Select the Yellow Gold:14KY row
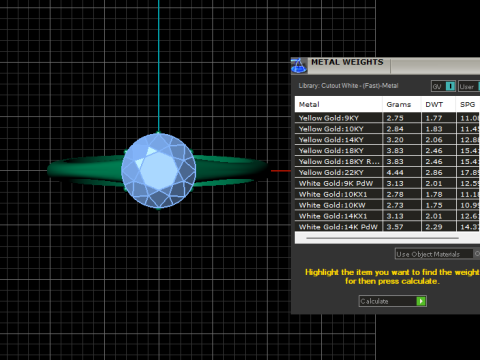This screenshot has height=360, width=480. point(387,140)
